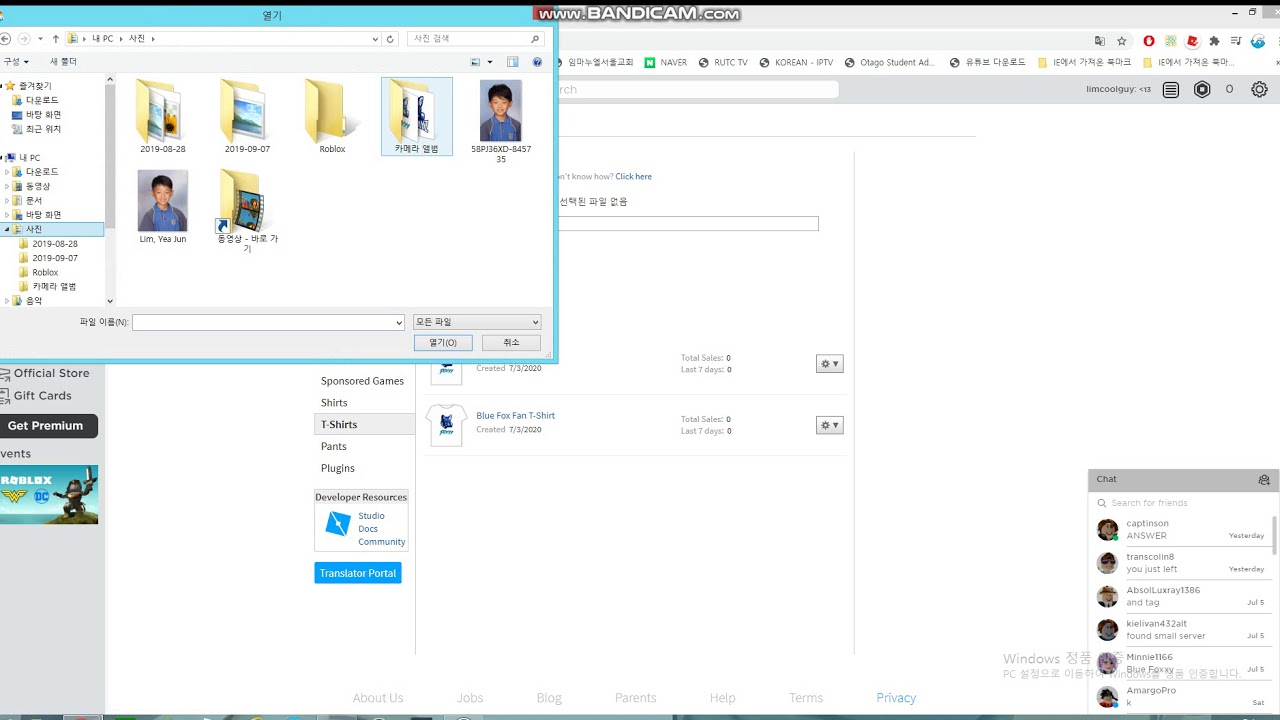Click the back arrow in the file dialog
Image resolution: width=1280 pixels, height=720 pixels.
click(x=5, y=39)
